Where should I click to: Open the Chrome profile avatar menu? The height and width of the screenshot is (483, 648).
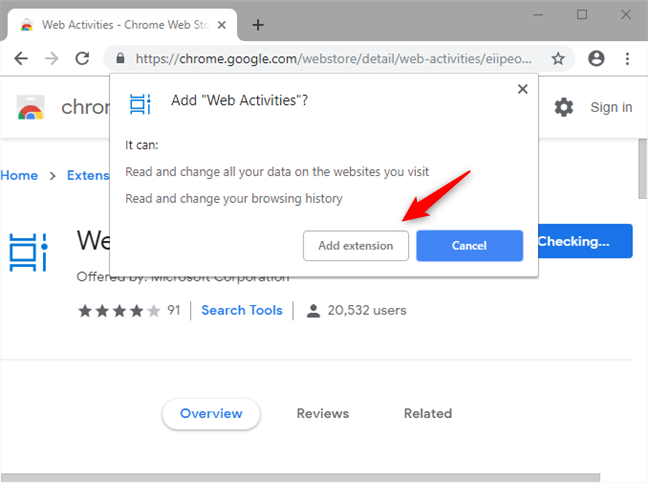point(596,59)
